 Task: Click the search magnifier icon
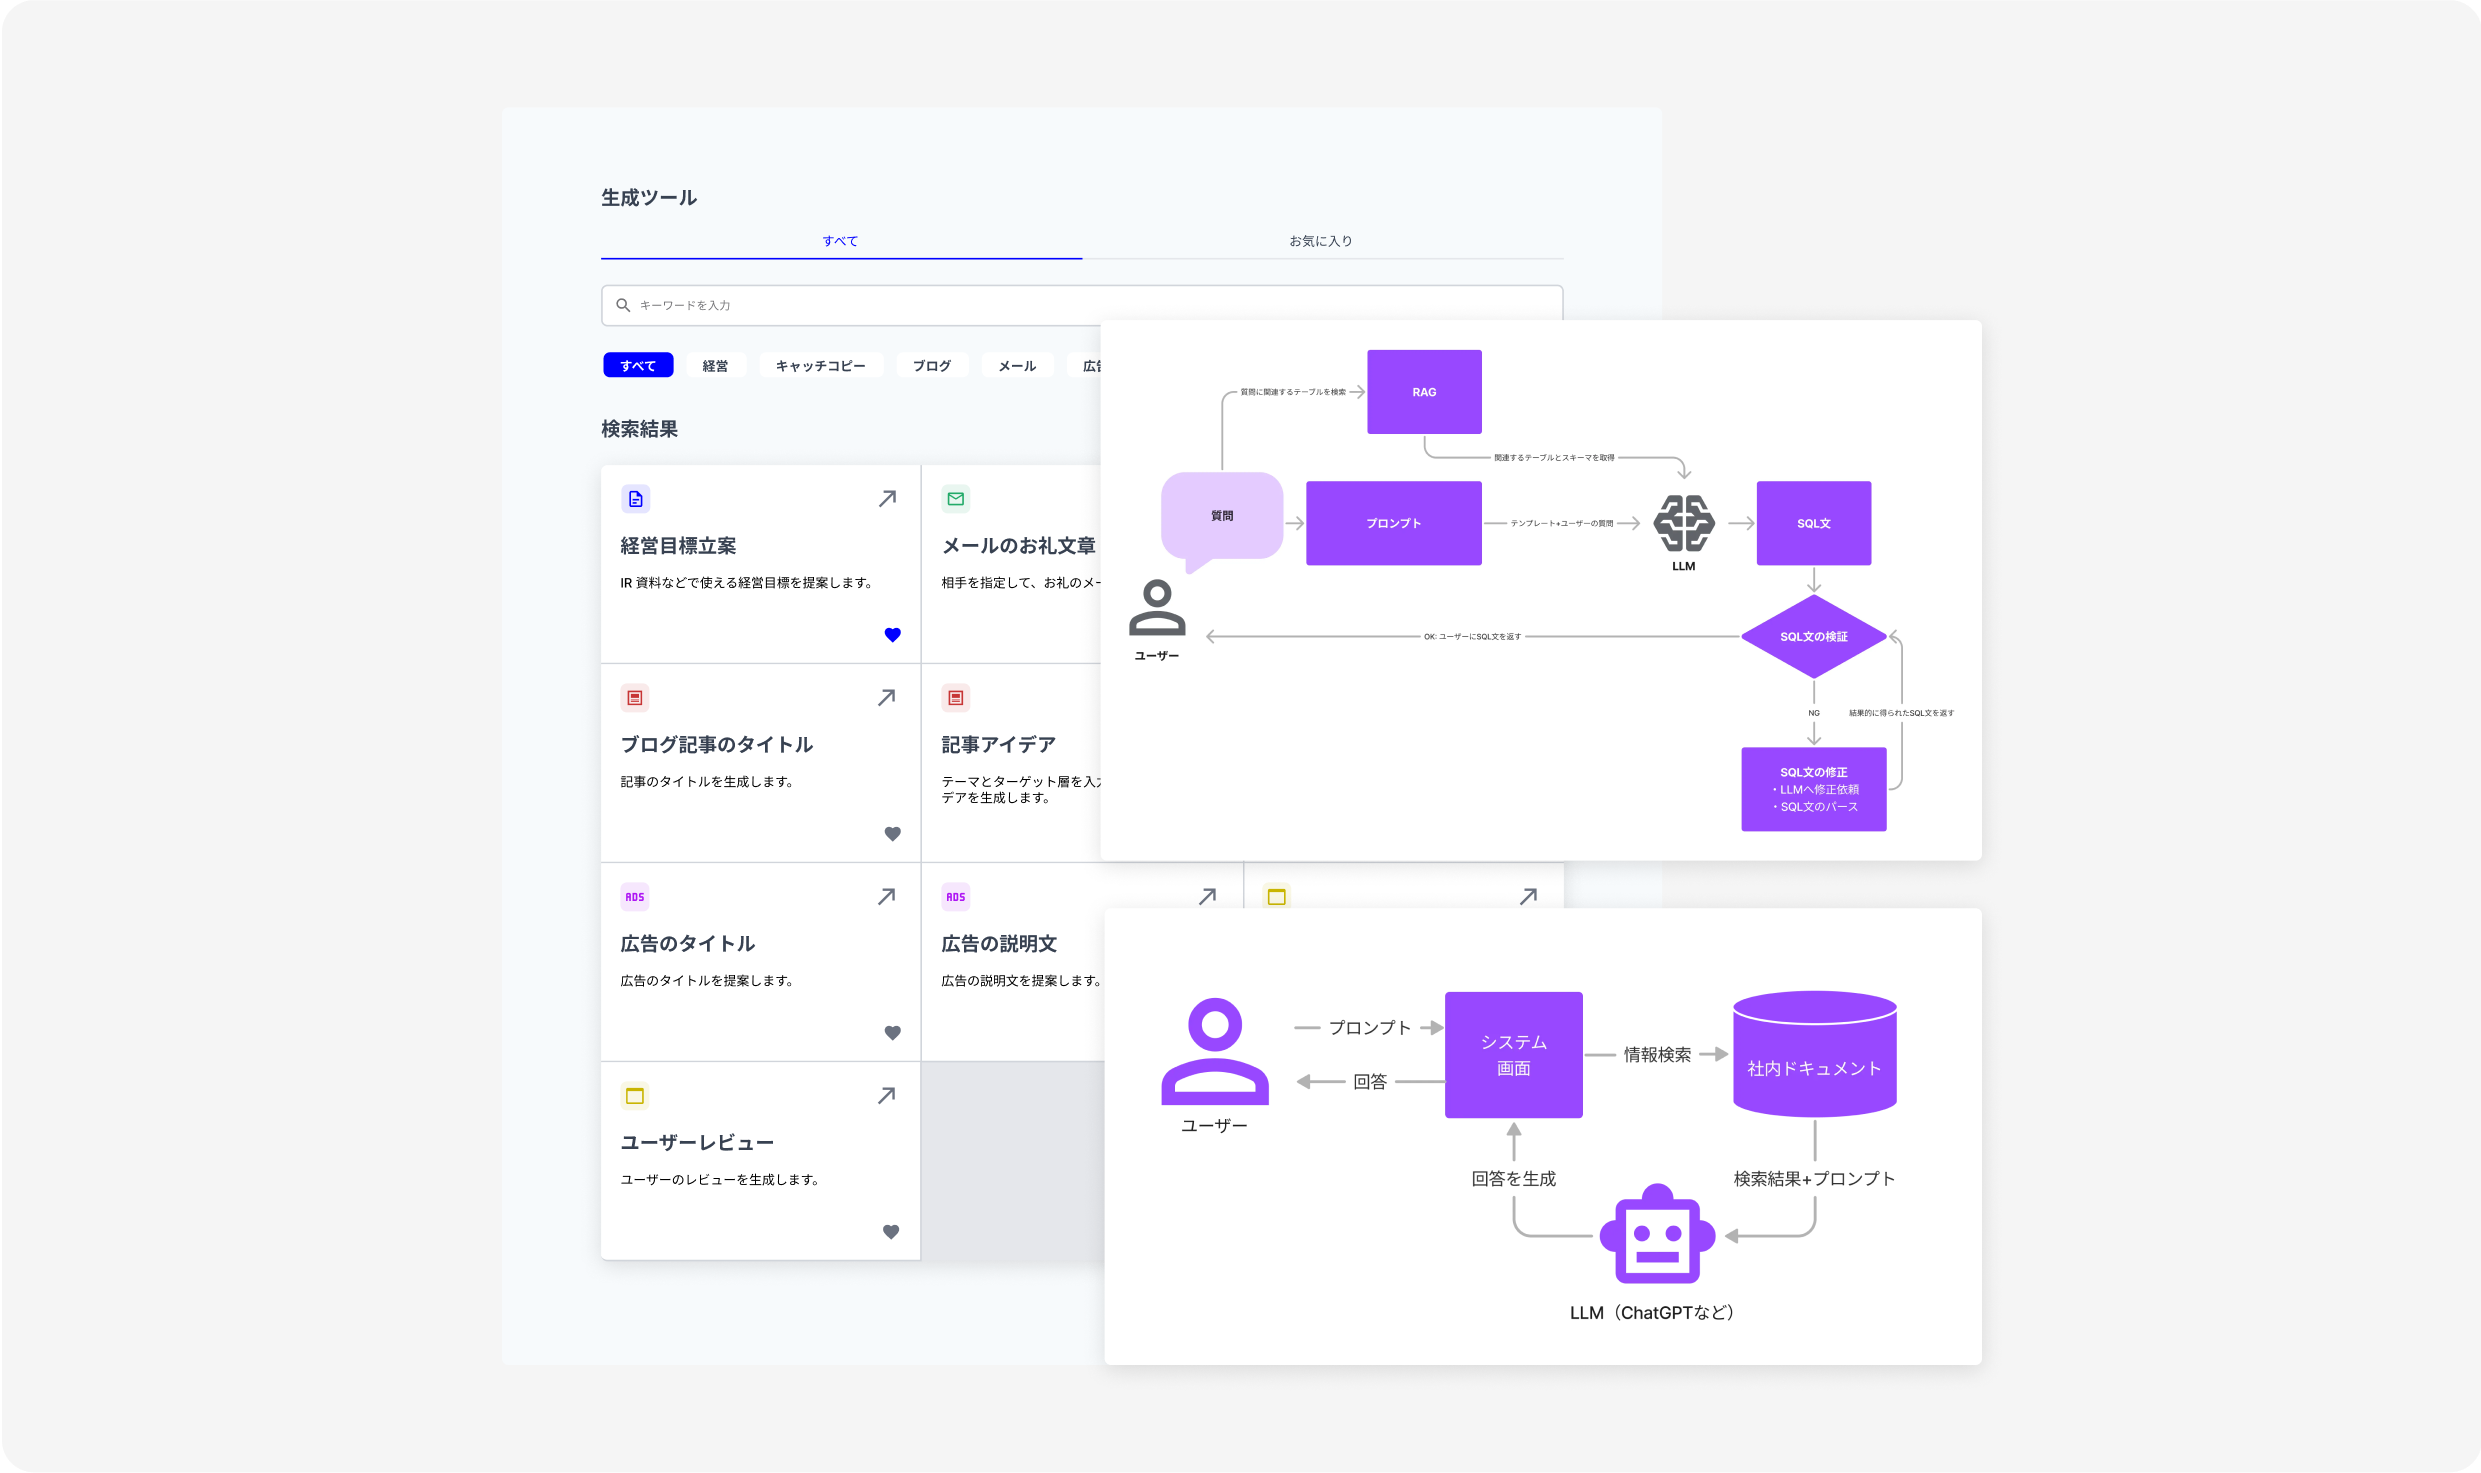pyautogui.click(x=623, y=305)
